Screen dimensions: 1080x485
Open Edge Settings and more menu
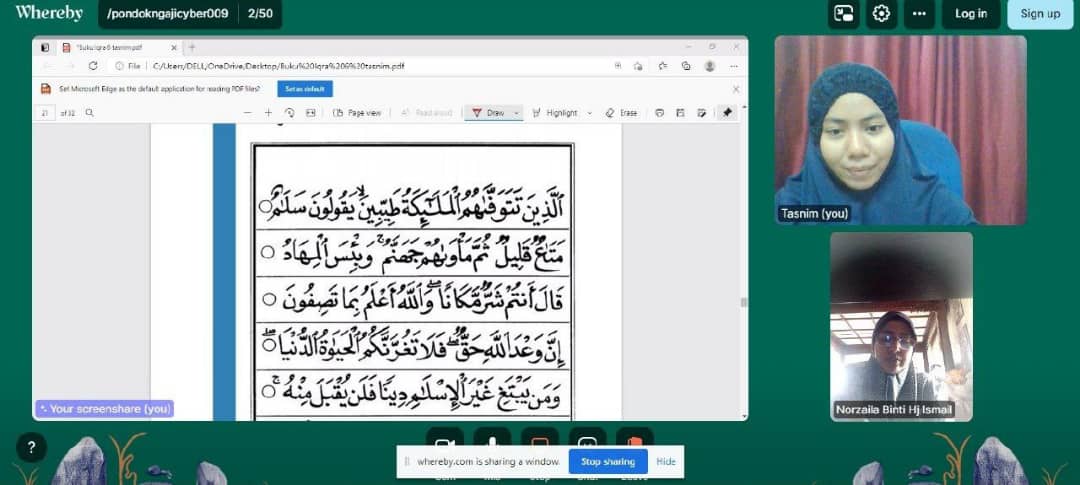(734, 66)
